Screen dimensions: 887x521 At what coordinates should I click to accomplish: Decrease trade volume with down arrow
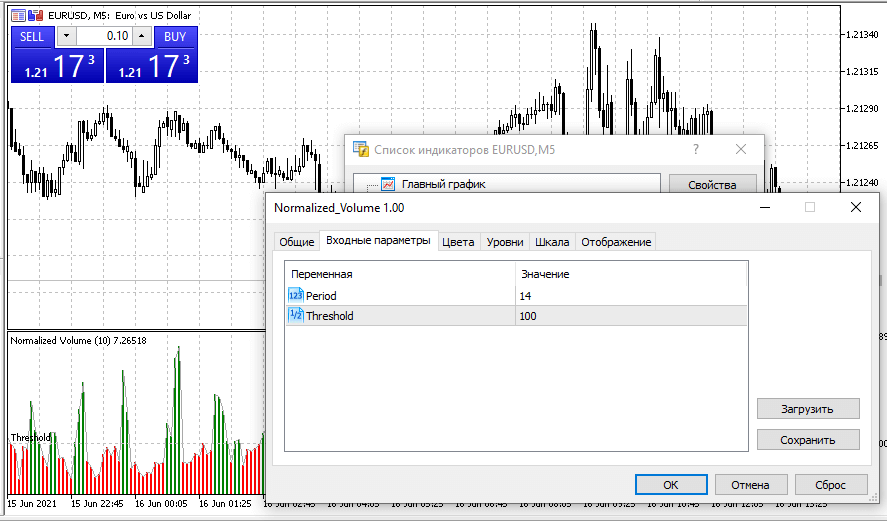pos(66,36)
